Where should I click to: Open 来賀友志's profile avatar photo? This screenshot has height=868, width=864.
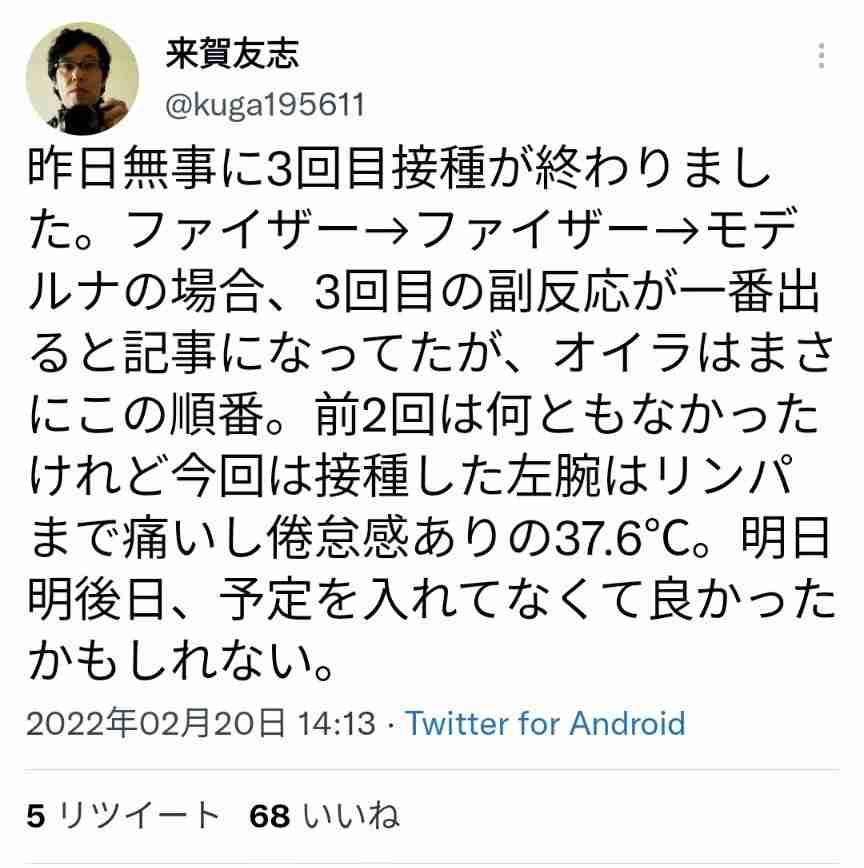[82, 79]
